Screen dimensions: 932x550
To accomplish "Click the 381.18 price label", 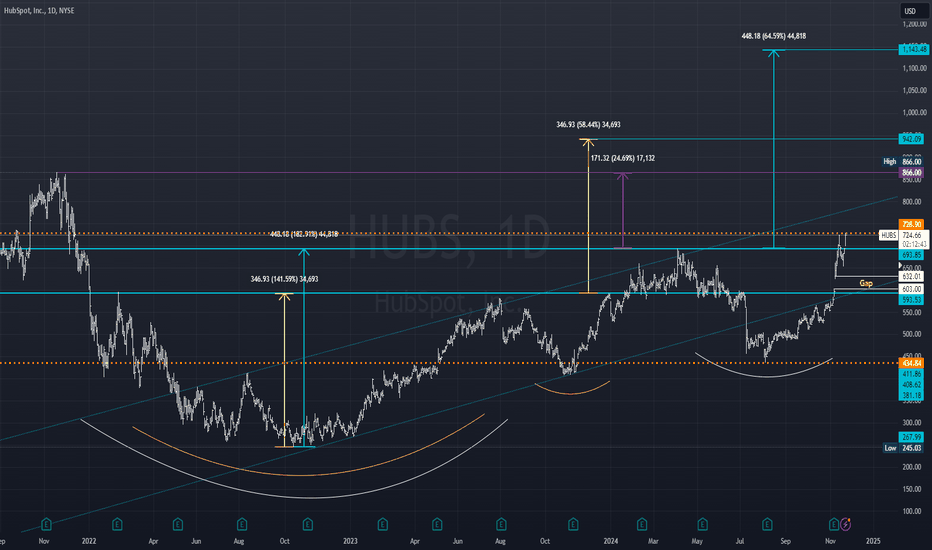I will click(x=911, y=395).
